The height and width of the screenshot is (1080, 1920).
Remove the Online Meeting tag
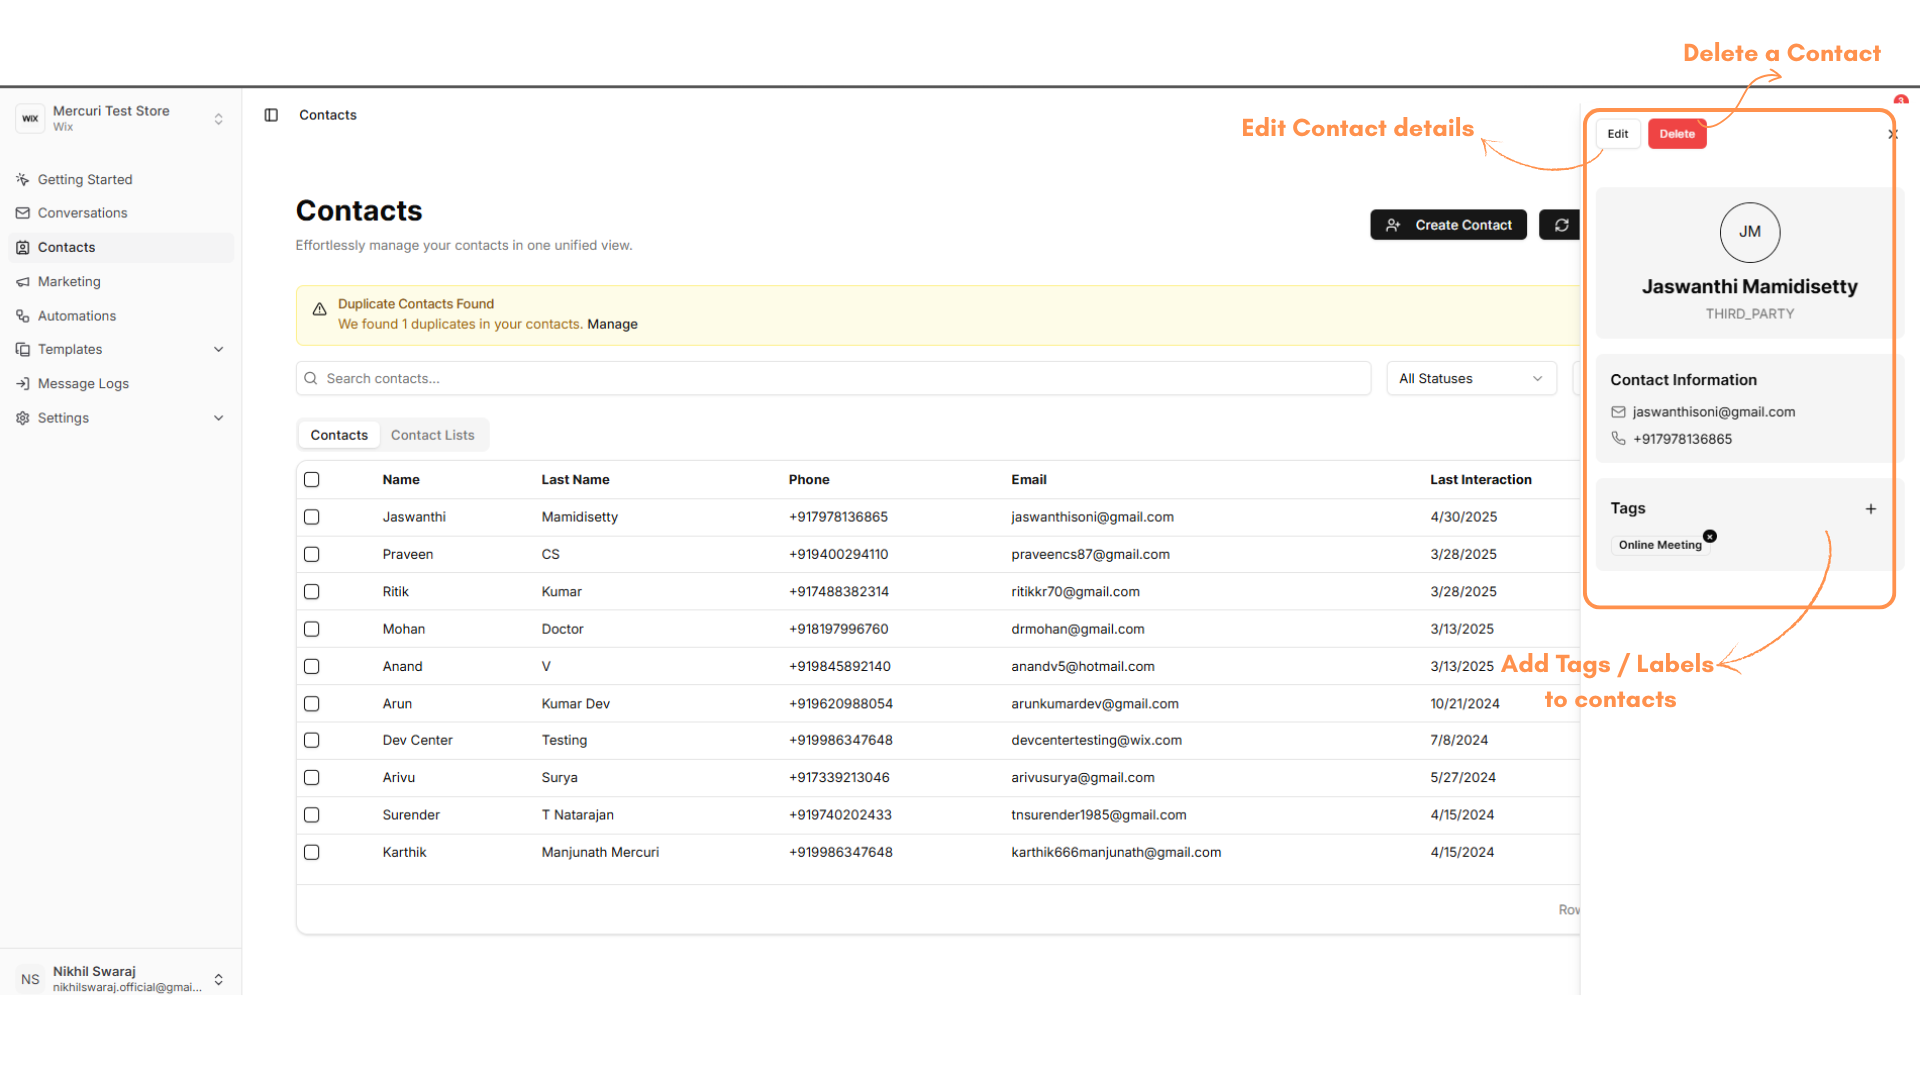(x=1710, y=537)
